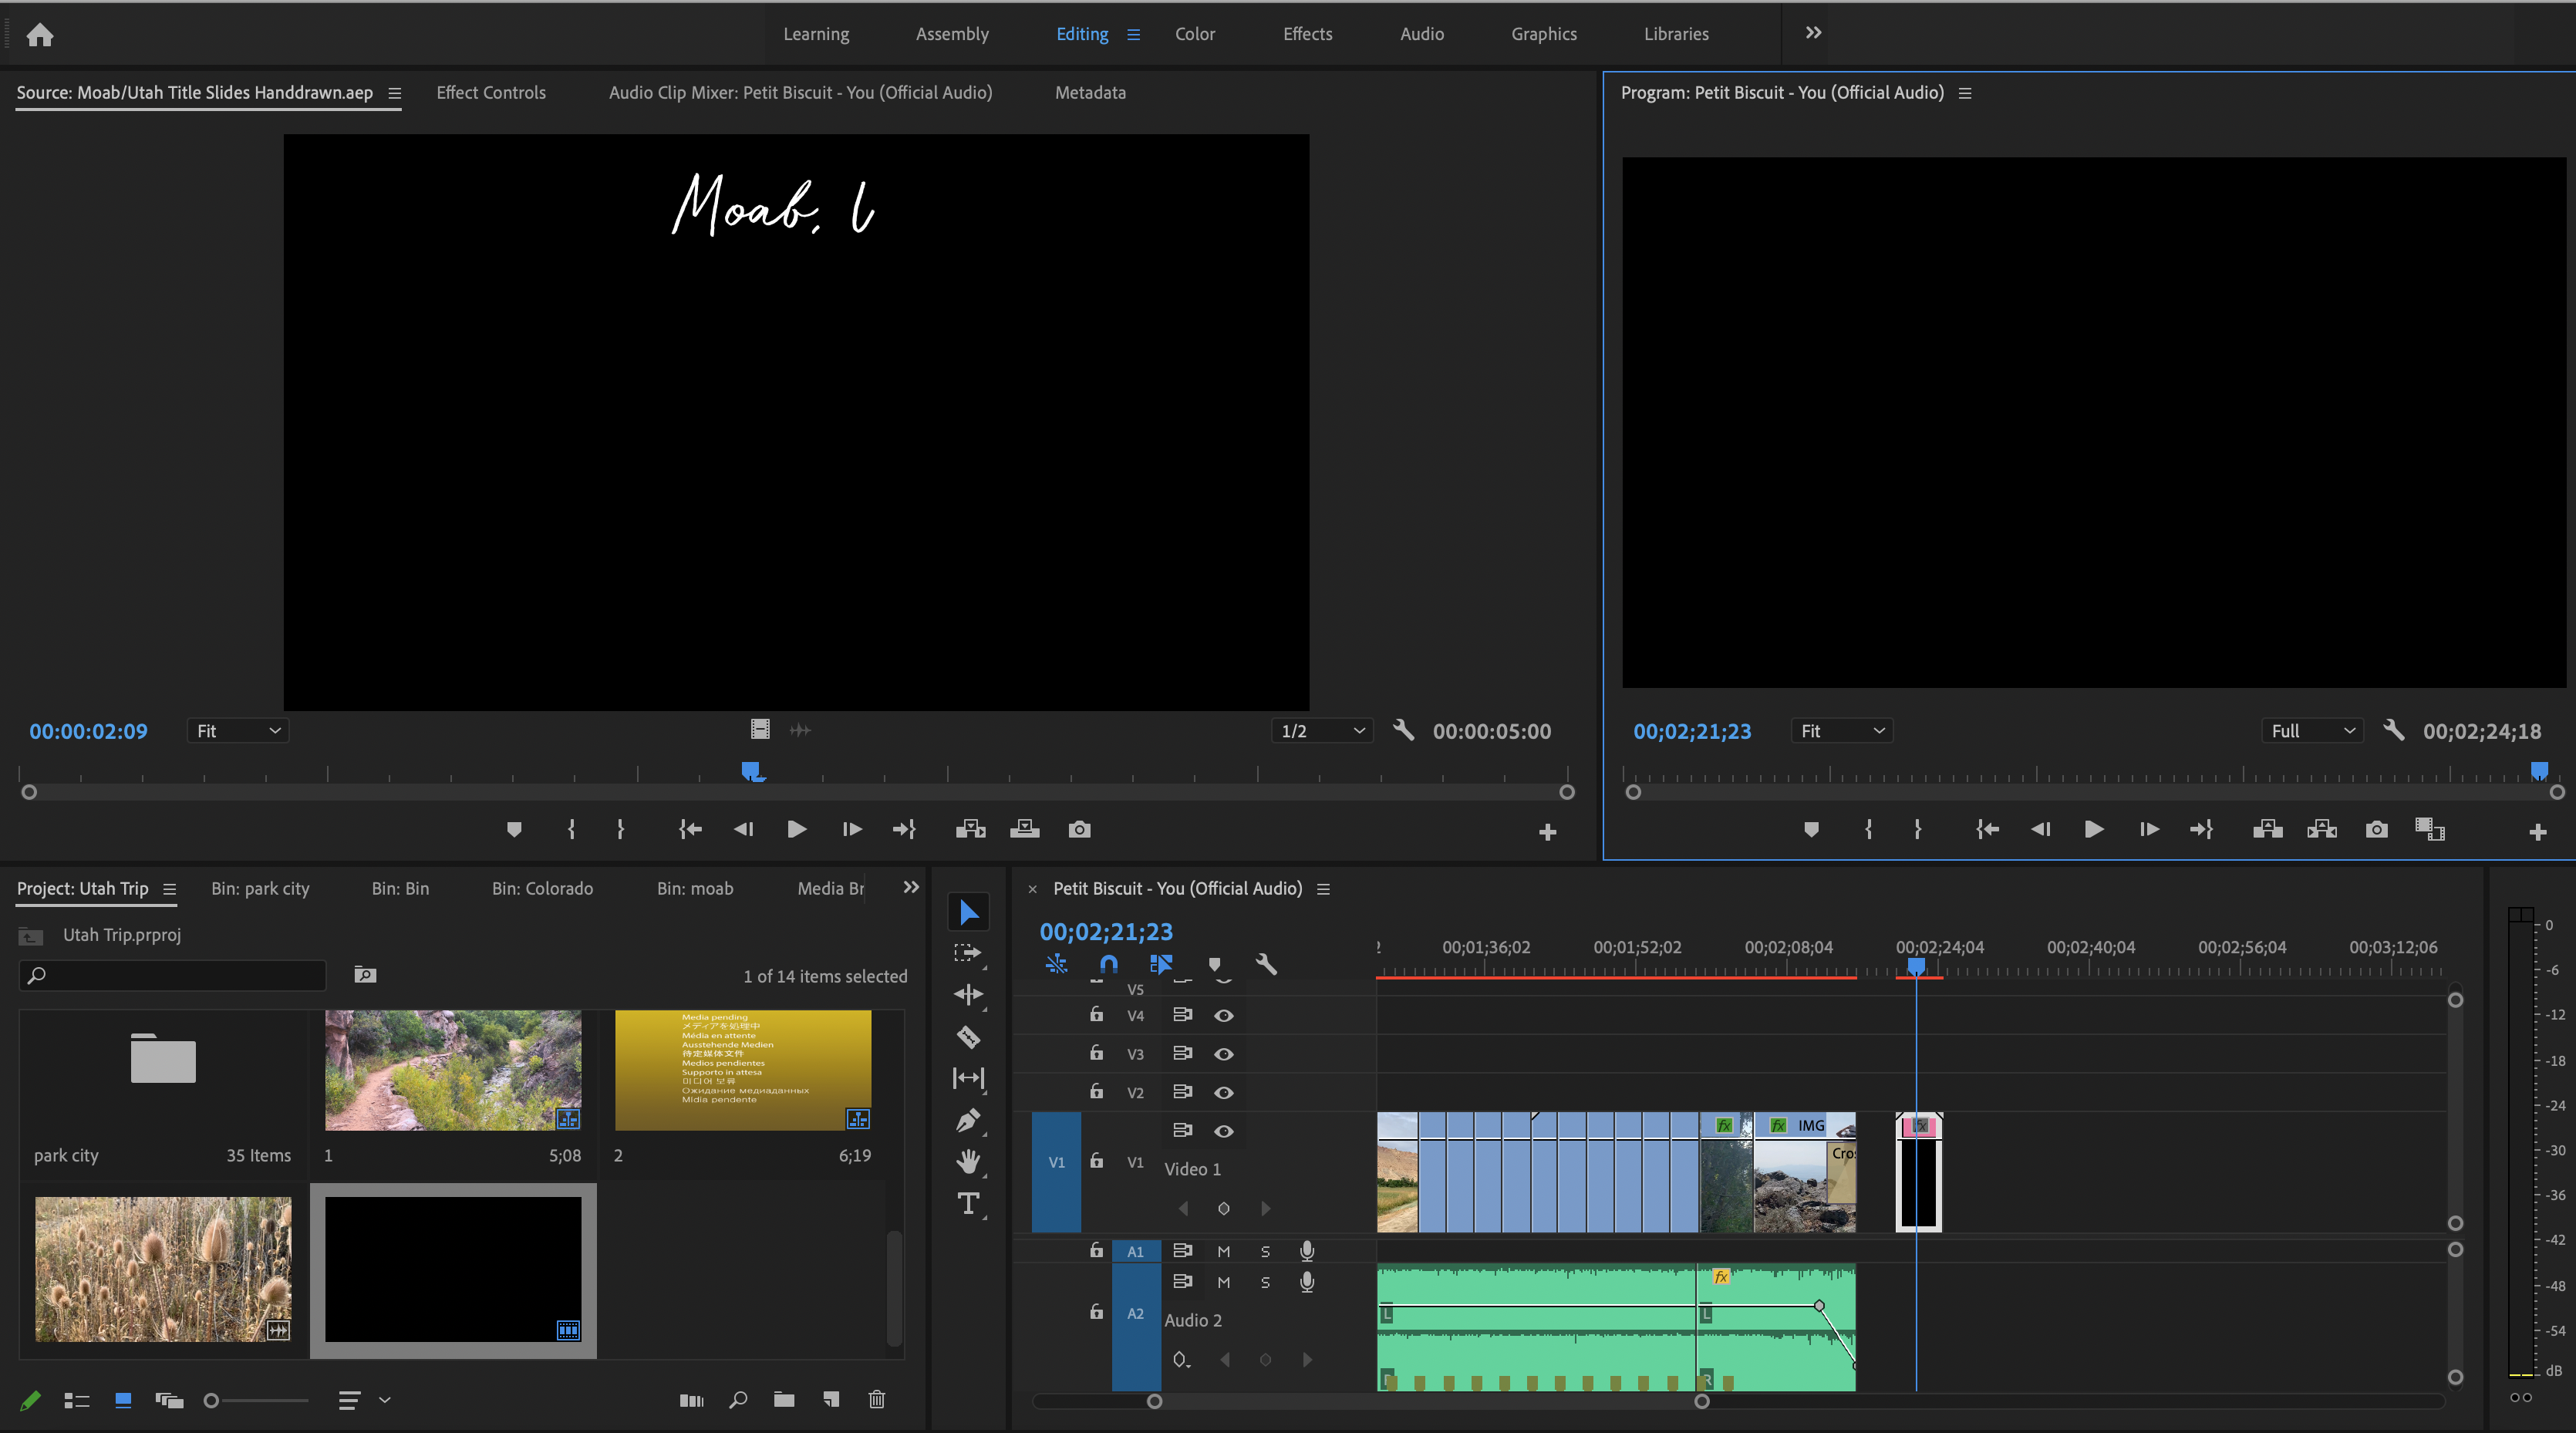Lock the V3 track
The width and height of the screenshot is (2576, 1433).
(x=1096, y=1053)
